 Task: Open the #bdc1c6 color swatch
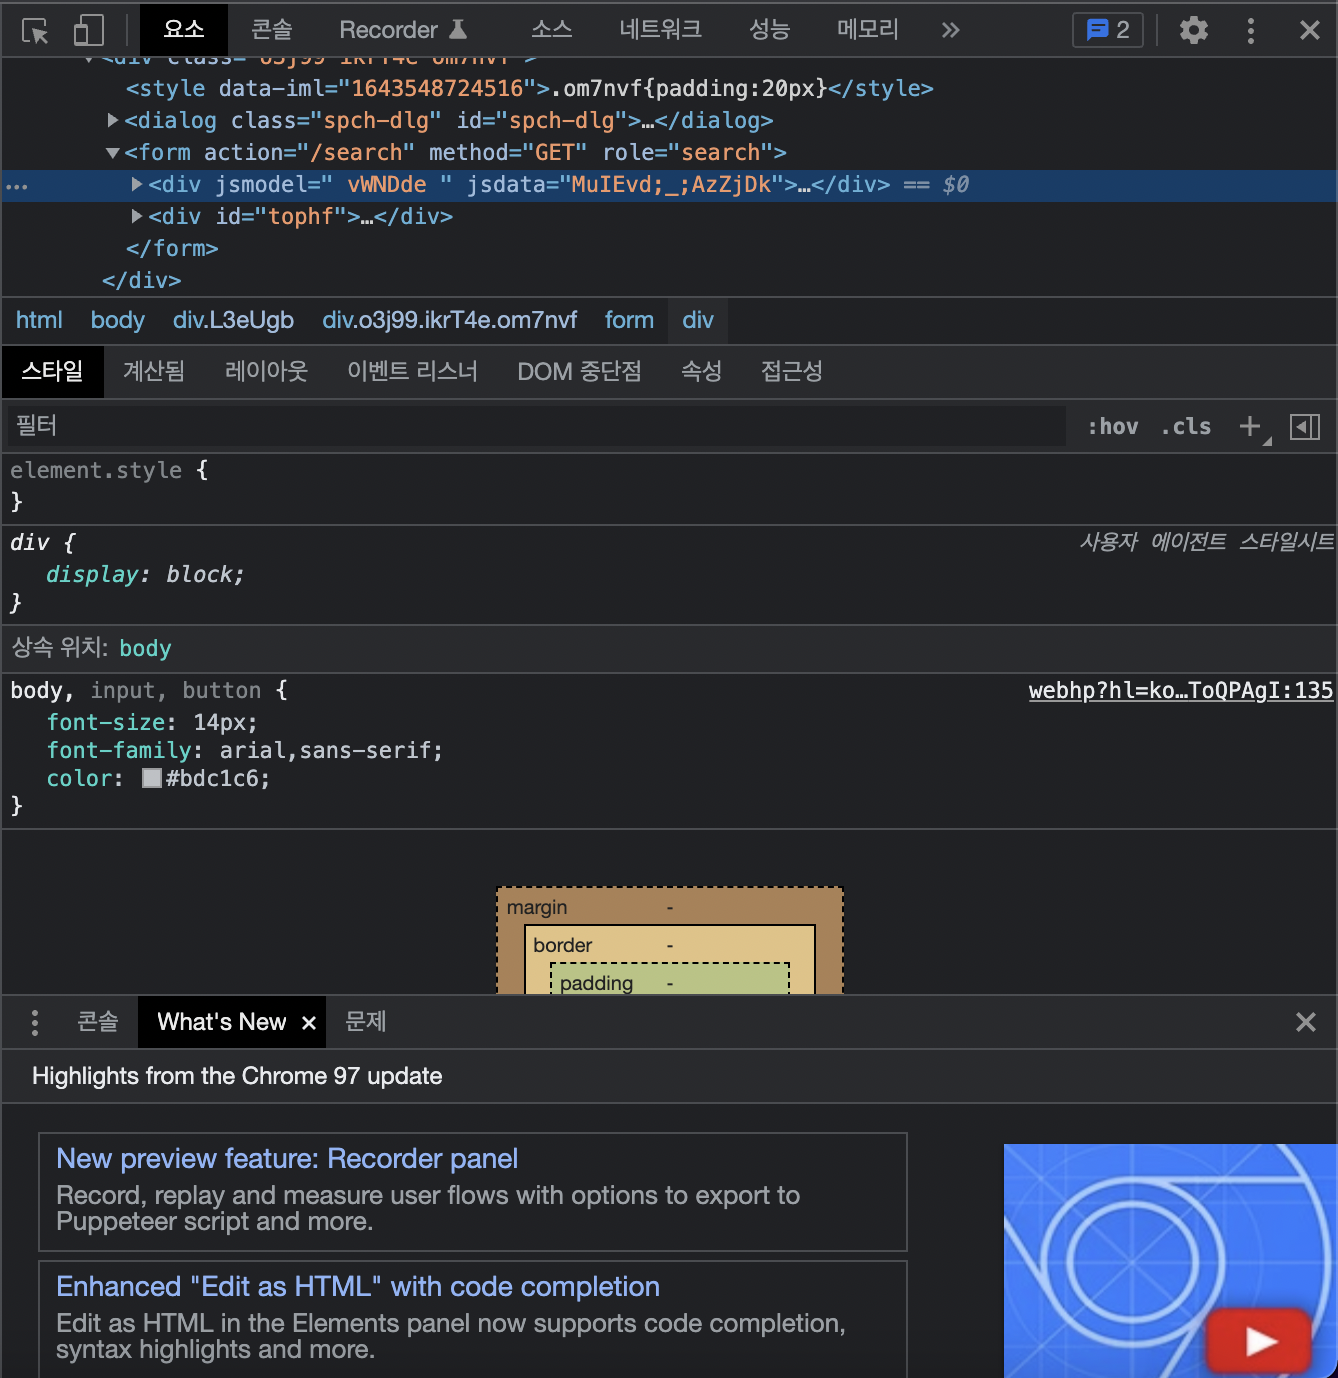tap(152, 778)
